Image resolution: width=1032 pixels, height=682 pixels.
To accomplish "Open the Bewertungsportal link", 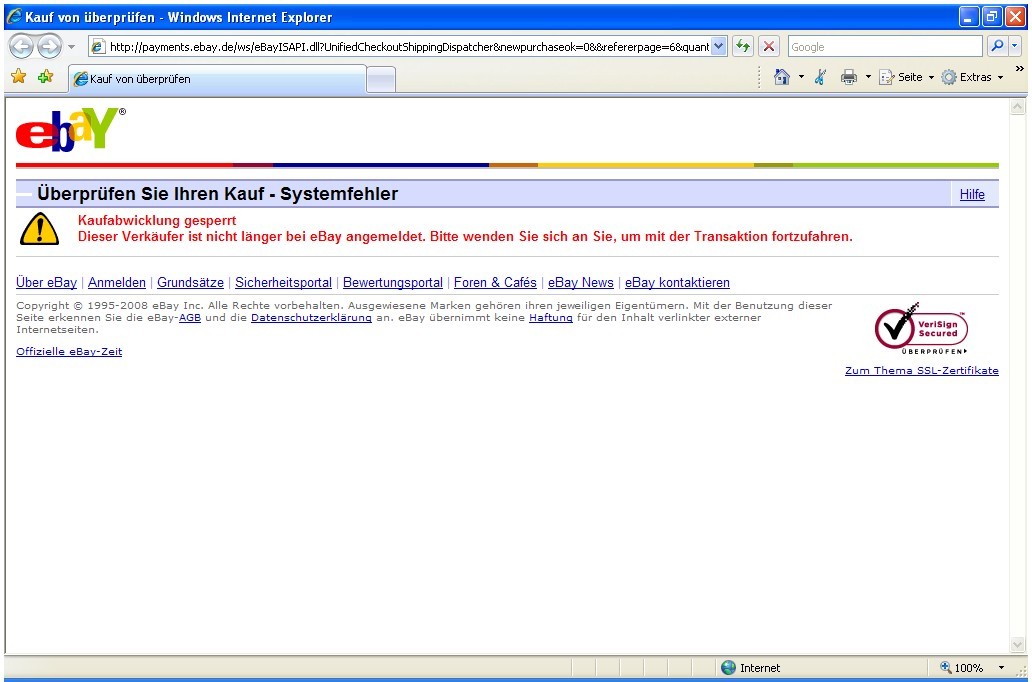I will [x=393, y=282].
